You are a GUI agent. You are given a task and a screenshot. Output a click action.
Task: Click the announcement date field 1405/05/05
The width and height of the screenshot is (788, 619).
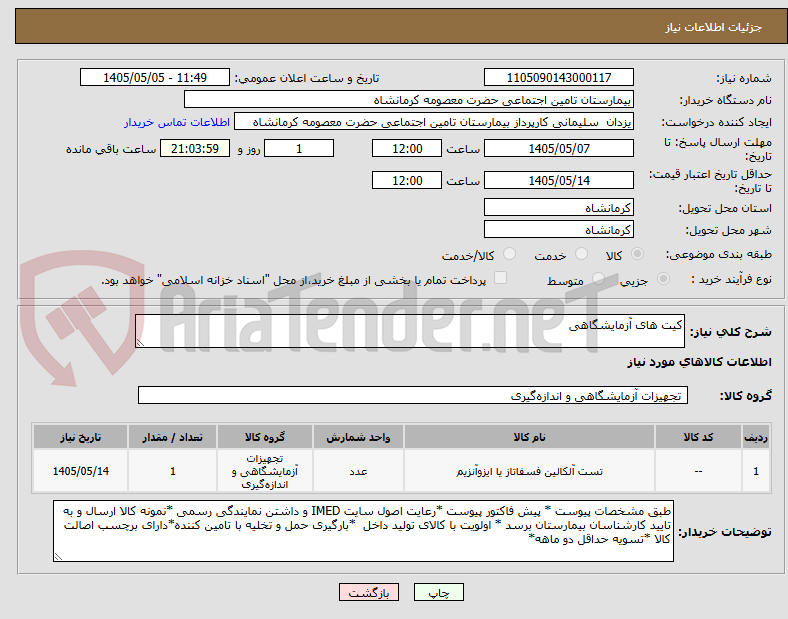tap(155, 77)
